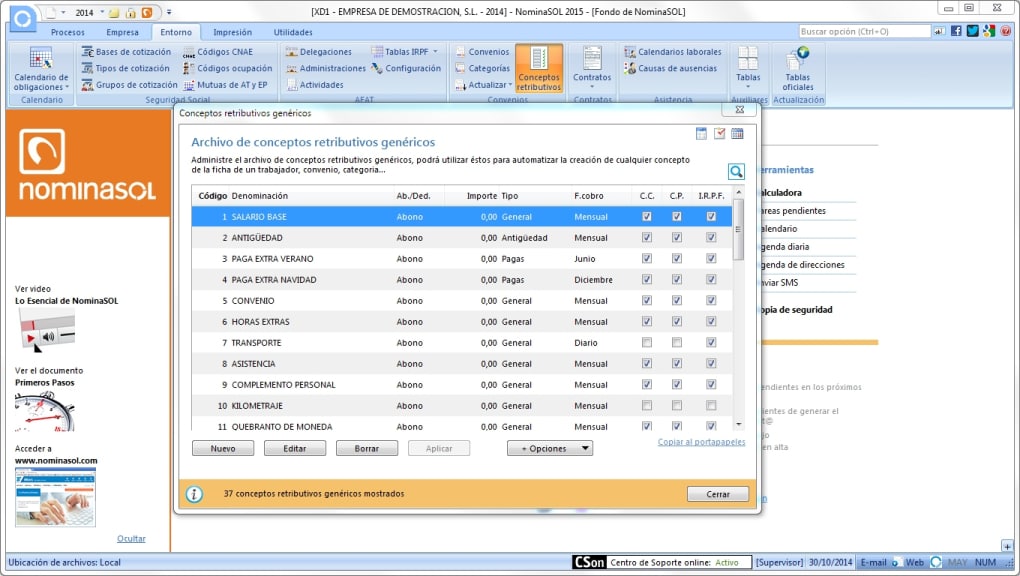Click the Borrar button

click(367, 448)
